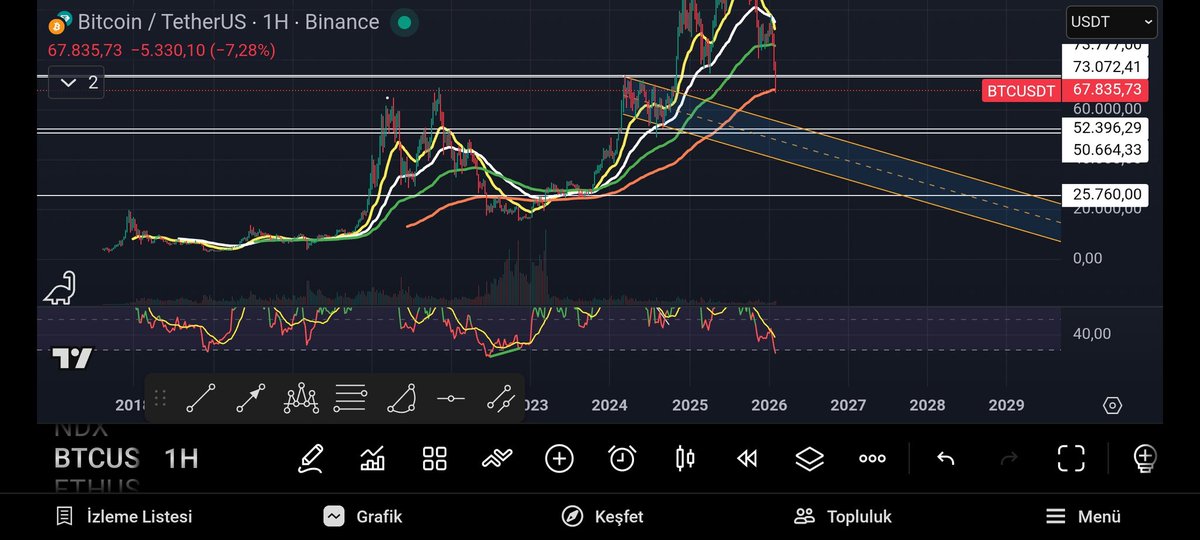Viewport: 1200px width, 540px height.
Task: Open the İzleme Listesi tab
Action: (x=124, y=517)
